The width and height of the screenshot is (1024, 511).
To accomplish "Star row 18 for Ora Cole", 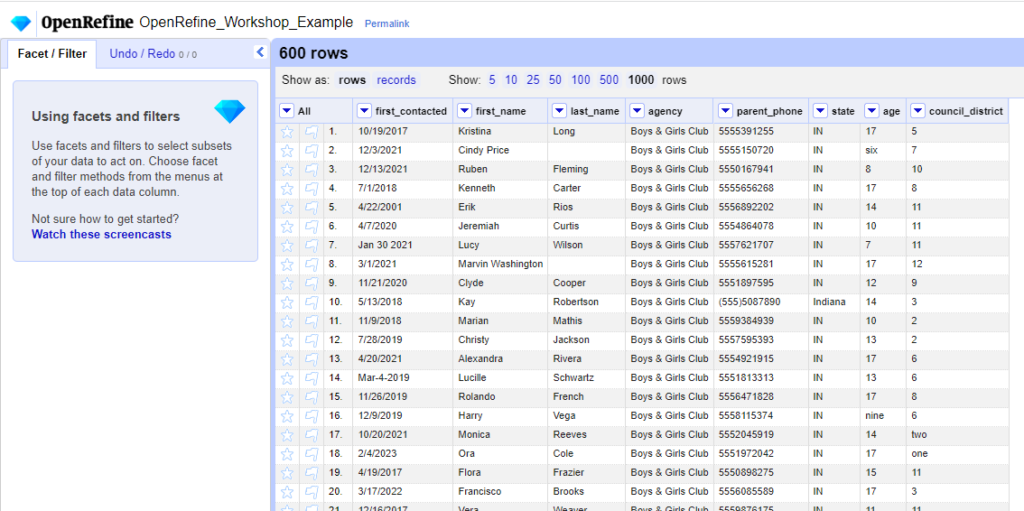I will click(287, 454).
